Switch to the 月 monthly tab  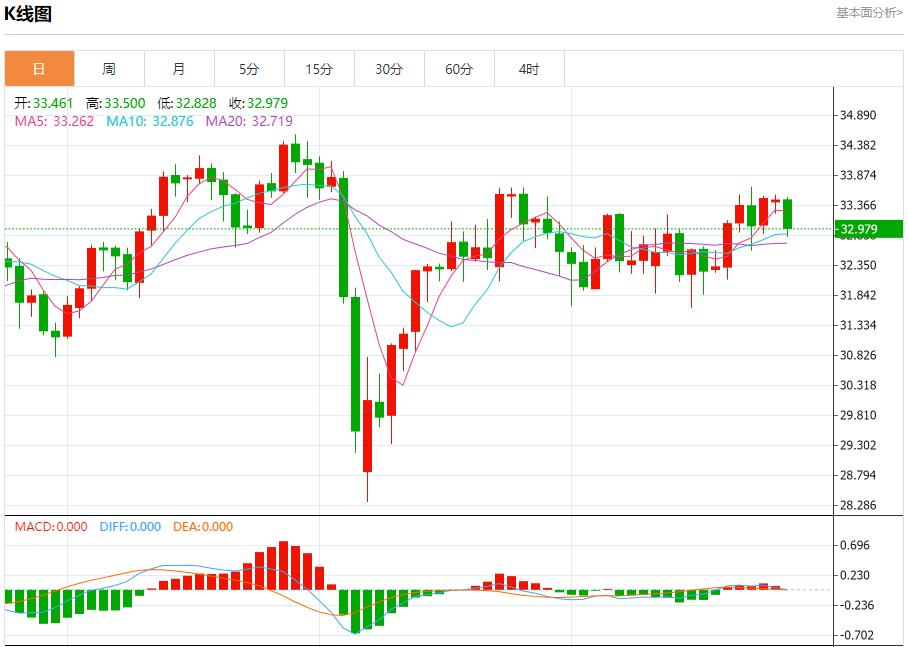point(179,69)
